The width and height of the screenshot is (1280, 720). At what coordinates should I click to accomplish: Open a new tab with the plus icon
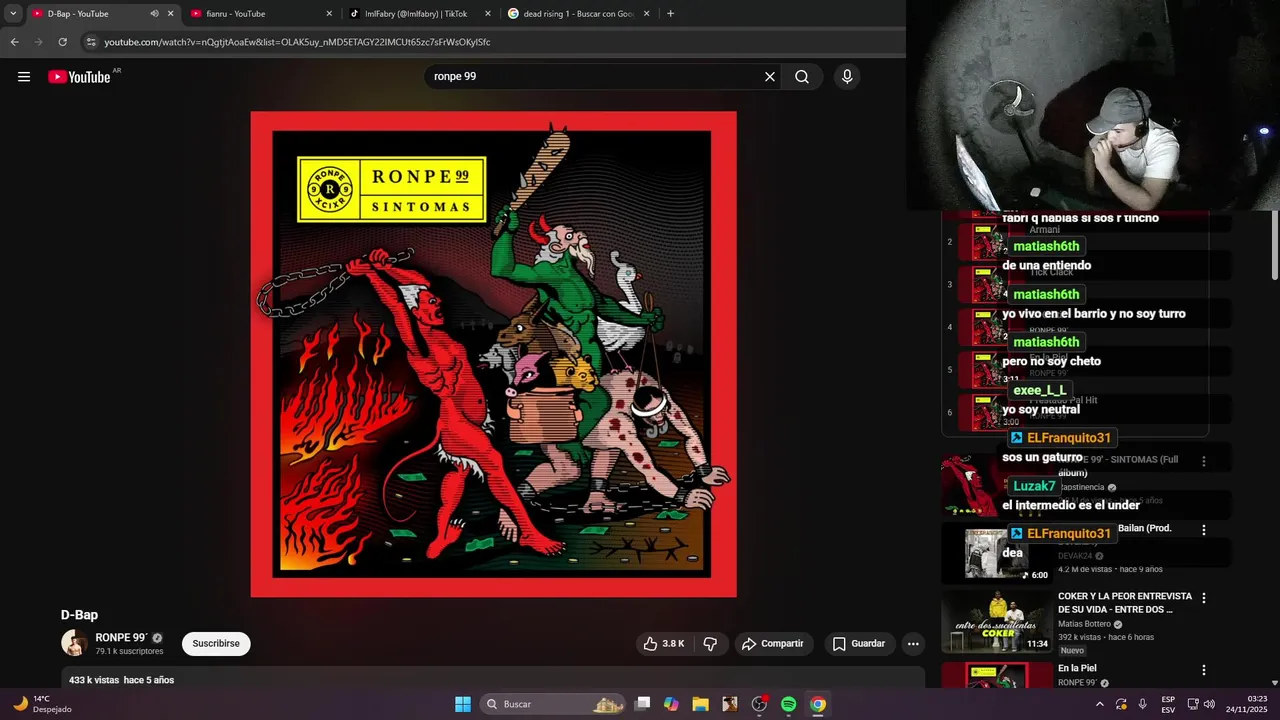[x=670, y=14]
